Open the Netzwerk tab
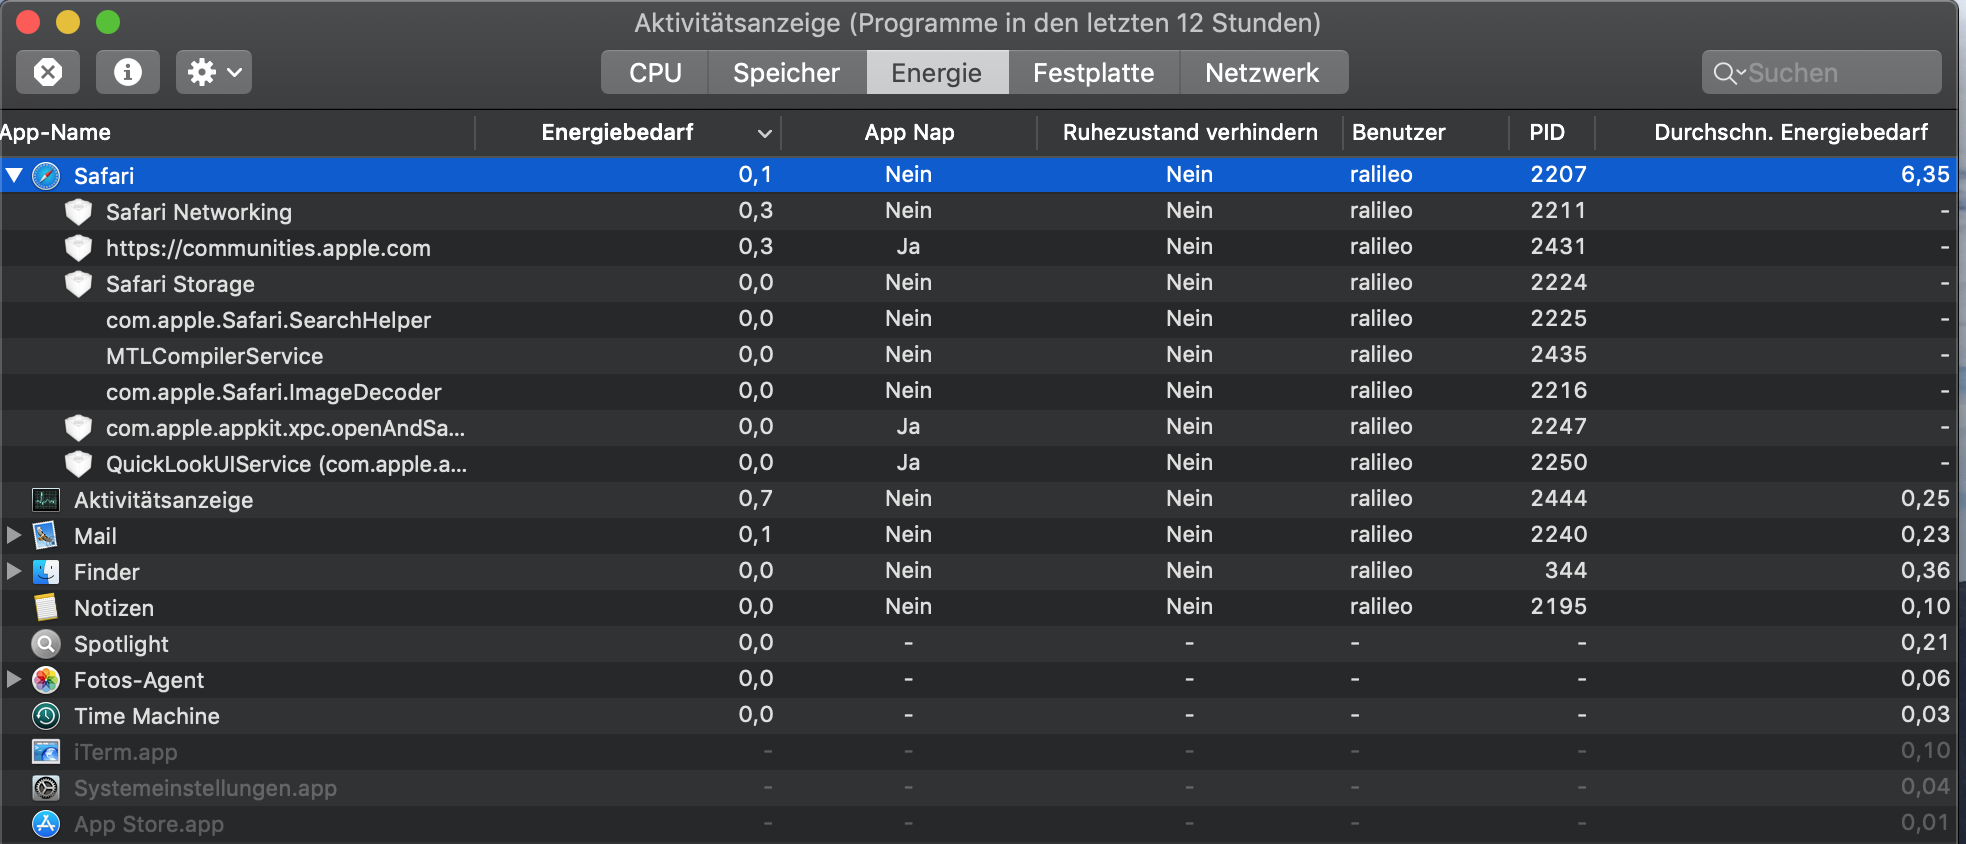This screenshot has height=844, width=1966. pos(1262,73)
